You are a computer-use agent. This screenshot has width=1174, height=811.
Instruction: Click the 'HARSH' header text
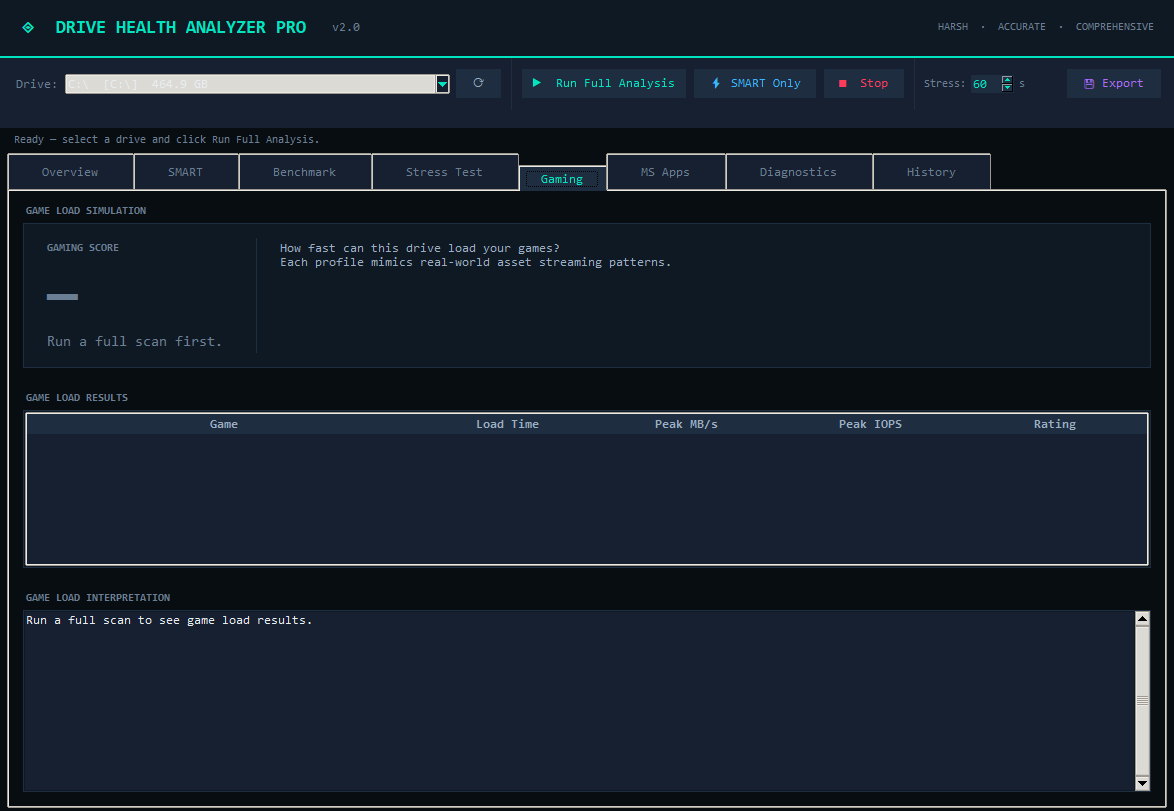tap(953, 26)
